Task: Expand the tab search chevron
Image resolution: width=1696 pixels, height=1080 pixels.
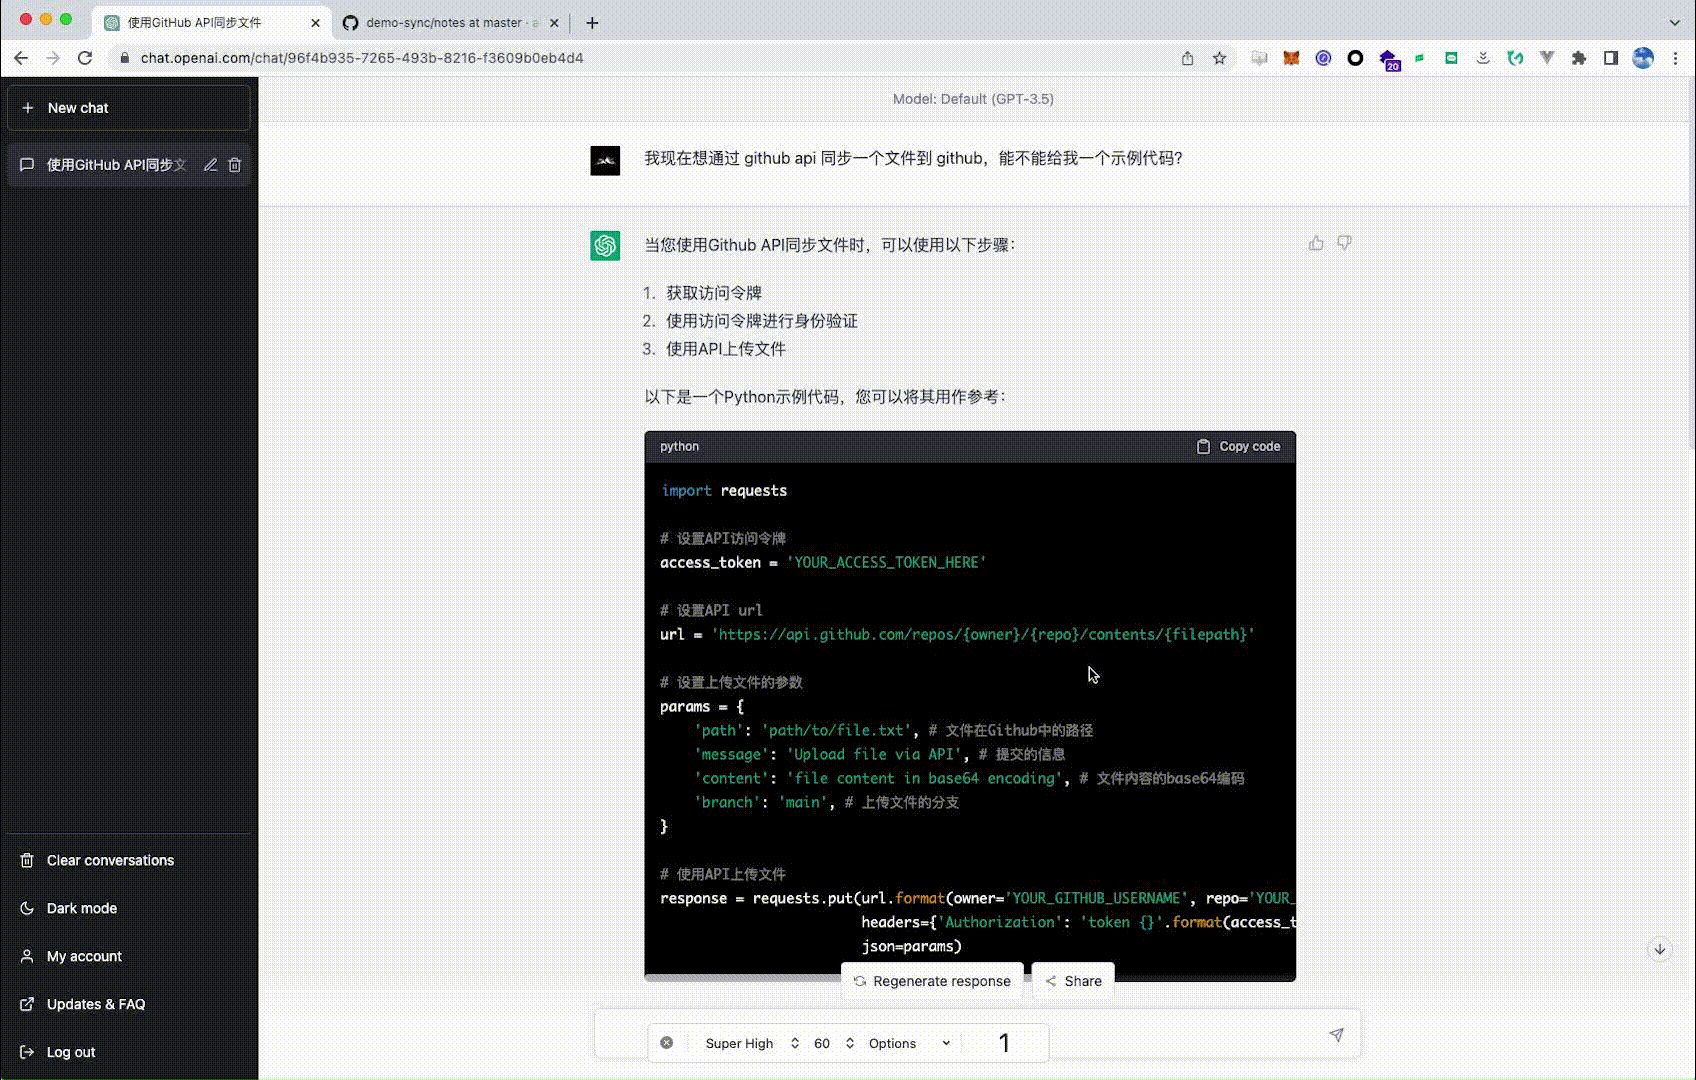Action: [x=1675, y=22]
